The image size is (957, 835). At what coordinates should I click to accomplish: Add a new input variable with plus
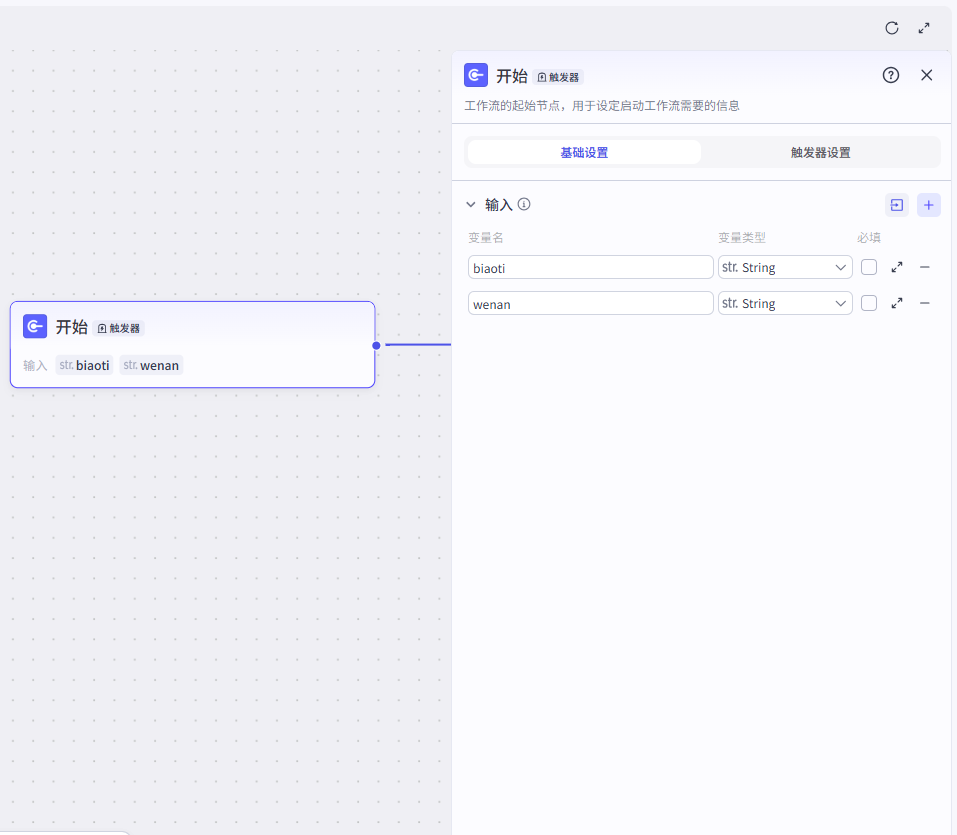click(928, 205)
